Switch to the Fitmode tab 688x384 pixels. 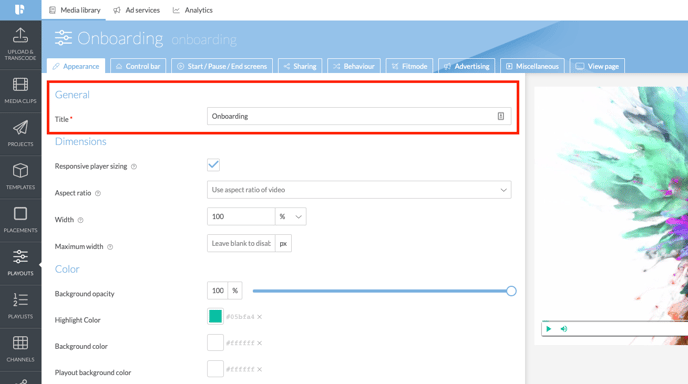409,66
